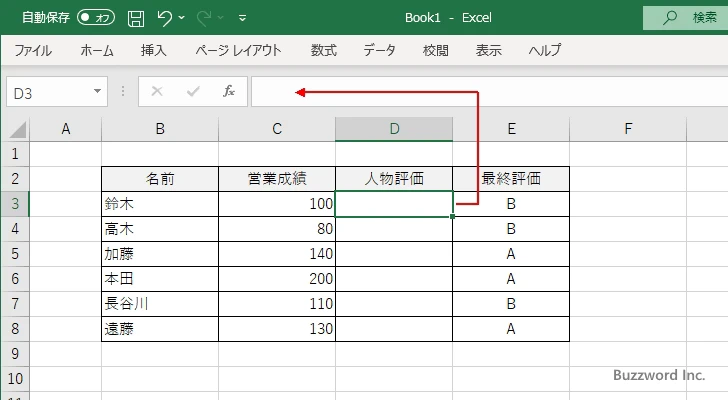Open the ページ レイアウト tab
Viewport: 728px width, 400px height.
click(x=238, y=50)
